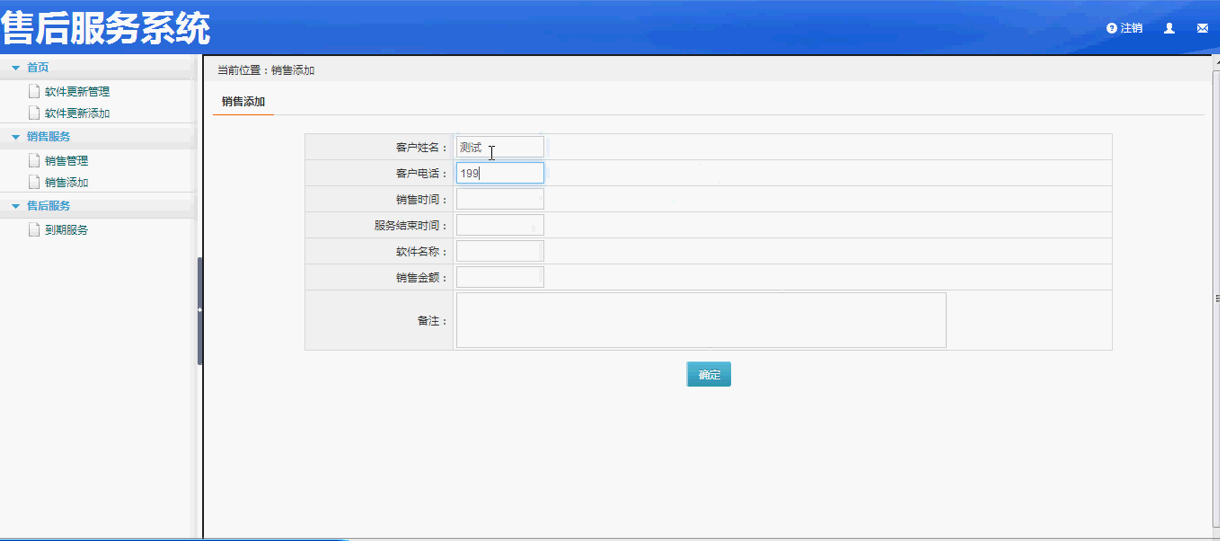Open 销售管理 in the sidebar

(66, 161)
